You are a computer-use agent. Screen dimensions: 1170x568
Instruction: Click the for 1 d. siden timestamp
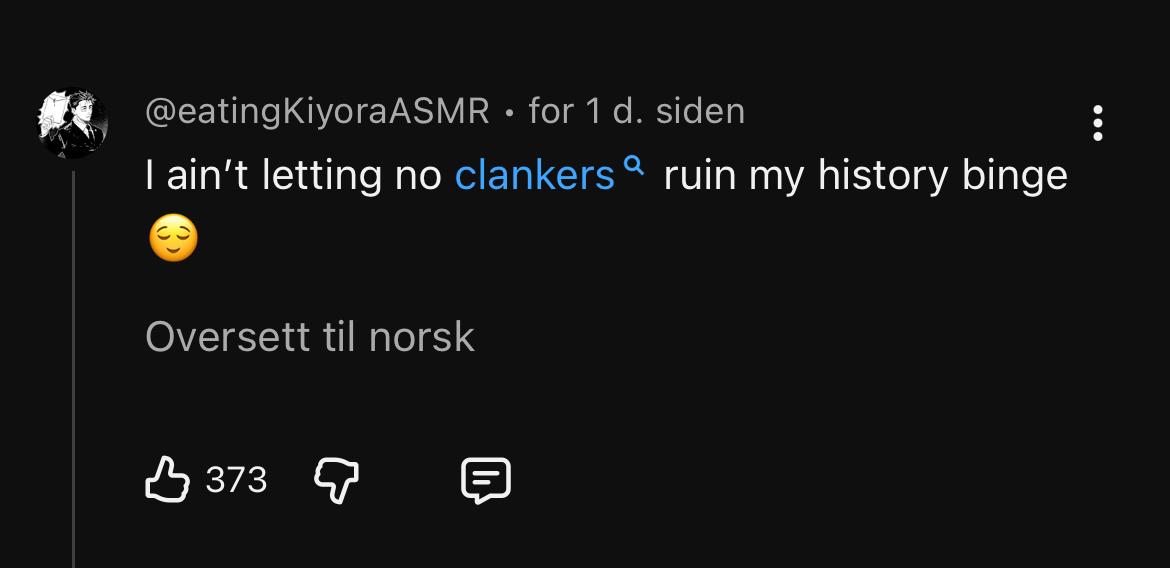point(636,111)
